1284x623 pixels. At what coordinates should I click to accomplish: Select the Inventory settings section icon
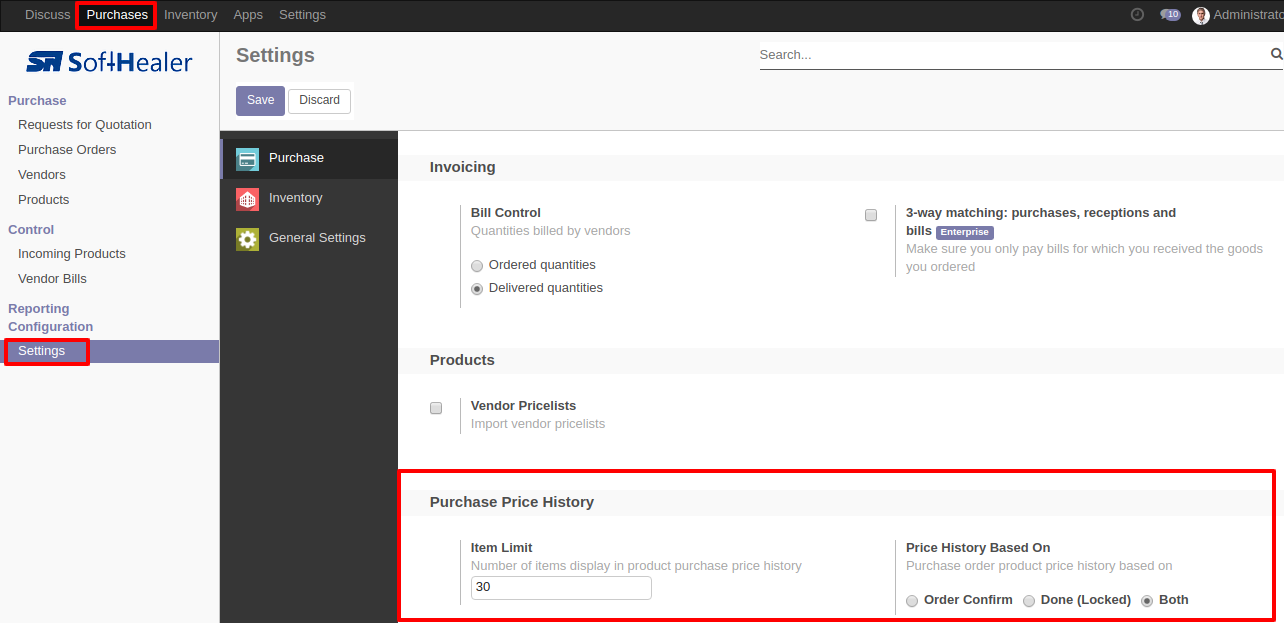[x=247, y=199]
